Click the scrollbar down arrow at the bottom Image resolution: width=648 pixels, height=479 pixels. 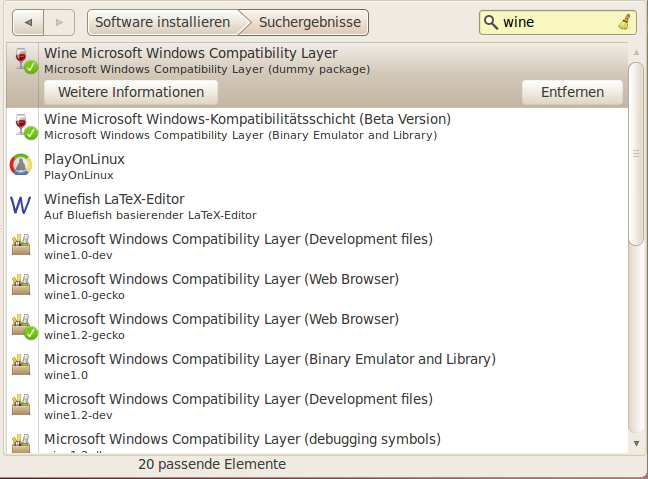(636, 443)
